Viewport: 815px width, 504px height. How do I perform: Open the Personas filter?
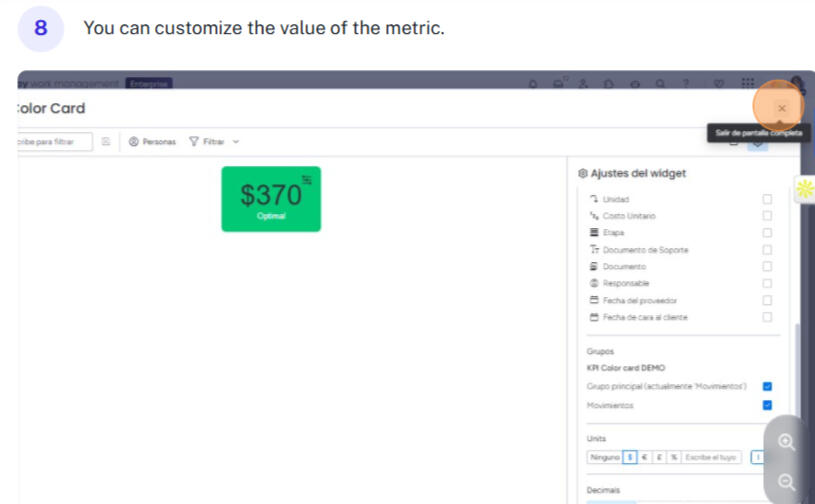click(x=152, y=142)
